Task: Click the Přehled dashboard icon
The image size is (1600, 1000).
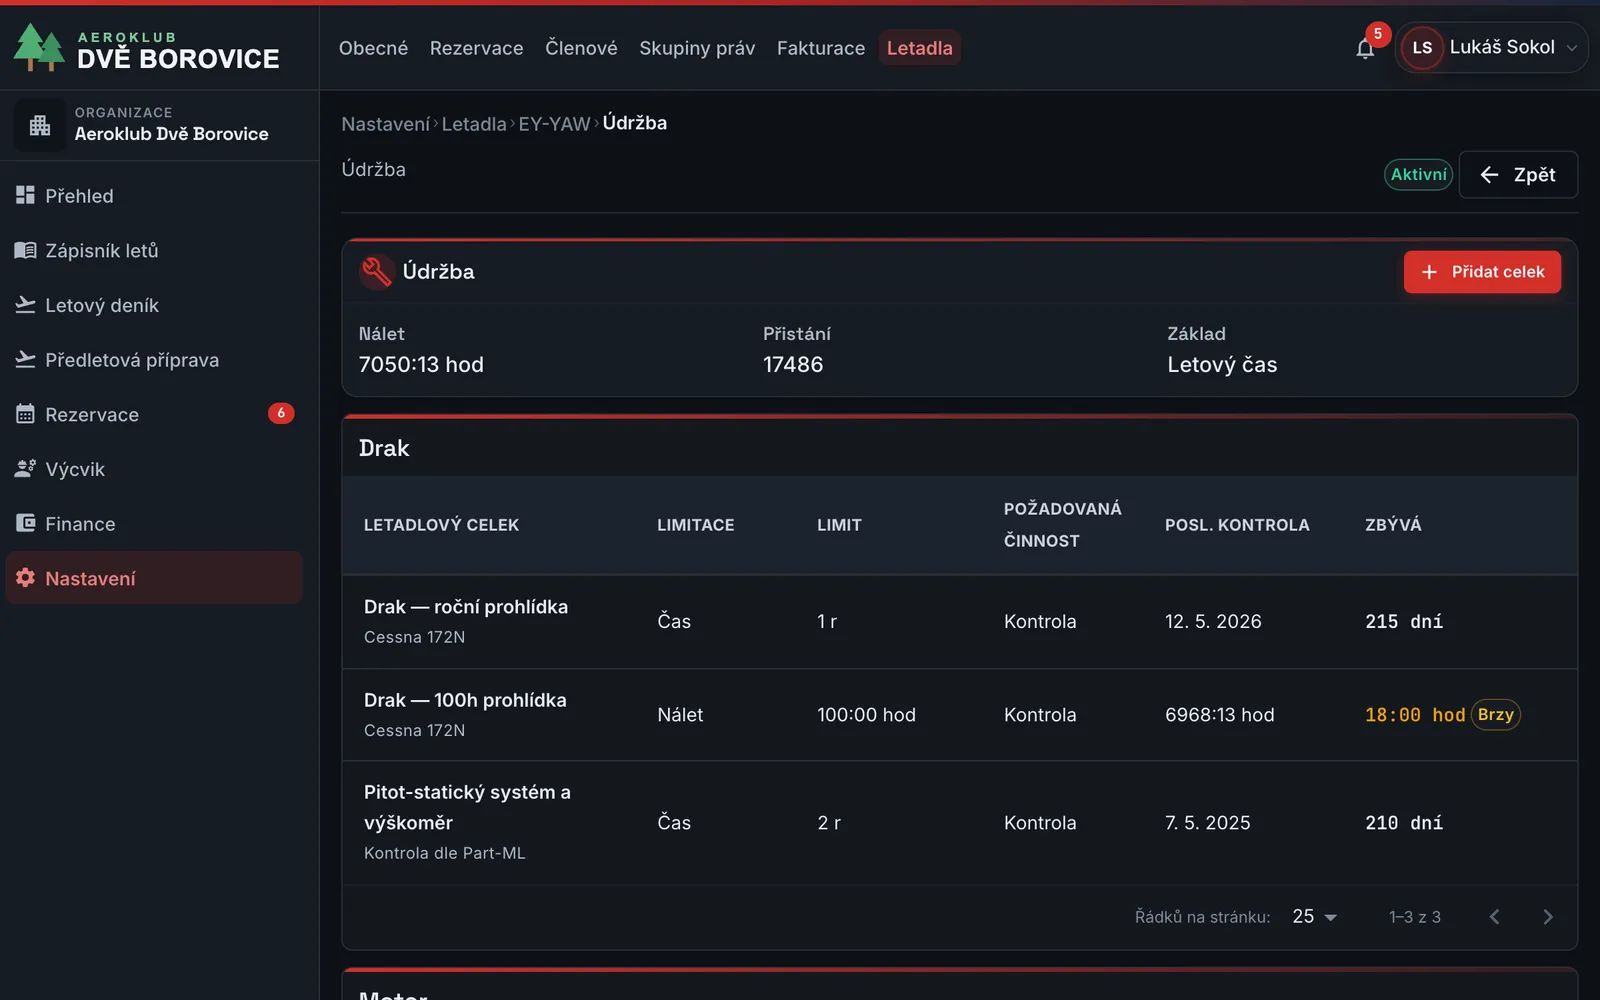Action: click(x=25, y=195)
